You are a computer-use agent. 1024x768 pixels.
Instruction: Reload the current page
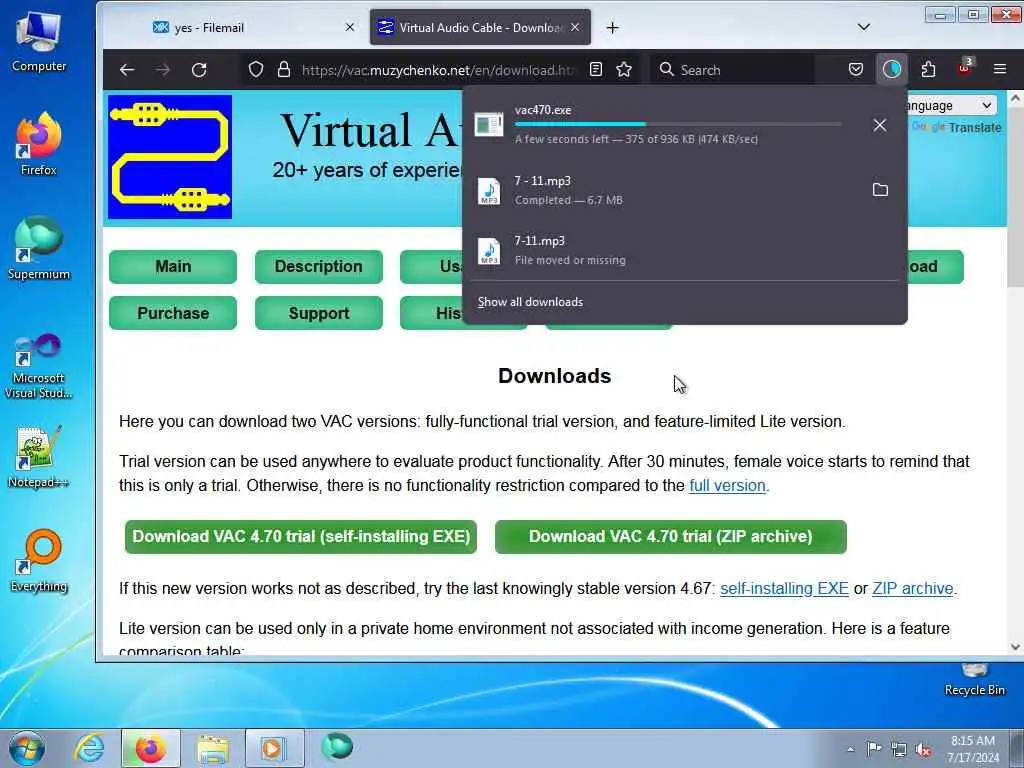(199, 70)
